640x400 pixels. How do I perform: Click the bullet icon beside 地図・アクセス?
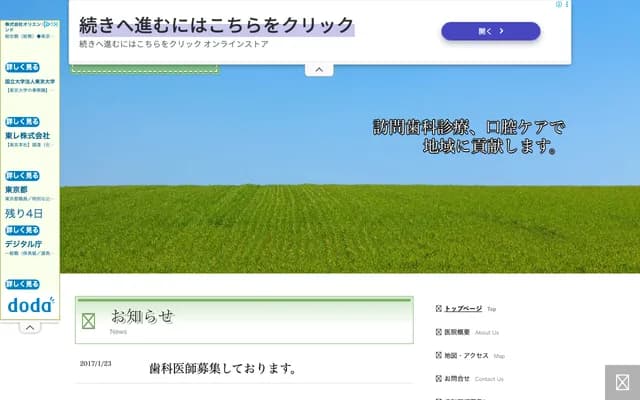click(439, 355)
